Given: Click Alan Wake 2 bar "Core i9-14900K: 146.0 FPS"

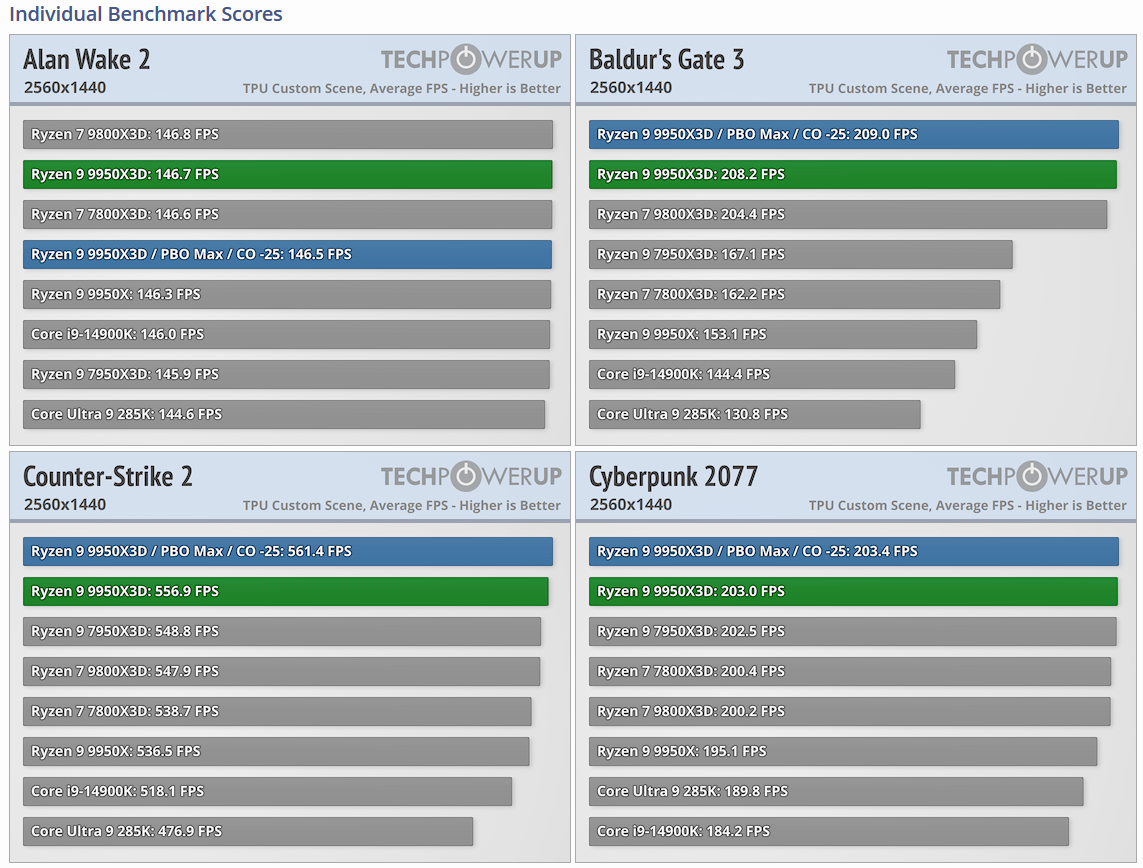Looking at the screenshot, I should click(x=286, y=335).
